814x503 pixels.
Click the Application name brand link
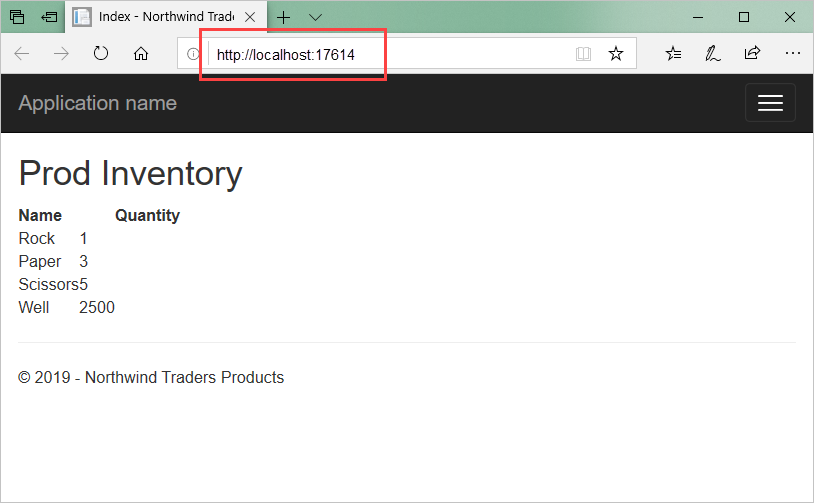pos(98,103)
